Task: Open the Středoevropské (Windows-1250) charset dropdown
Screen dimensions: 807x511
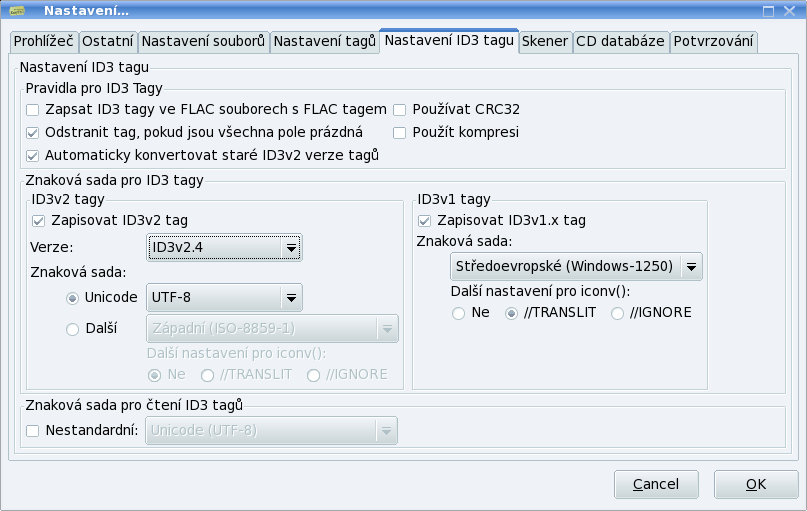Action: (575, 267)
